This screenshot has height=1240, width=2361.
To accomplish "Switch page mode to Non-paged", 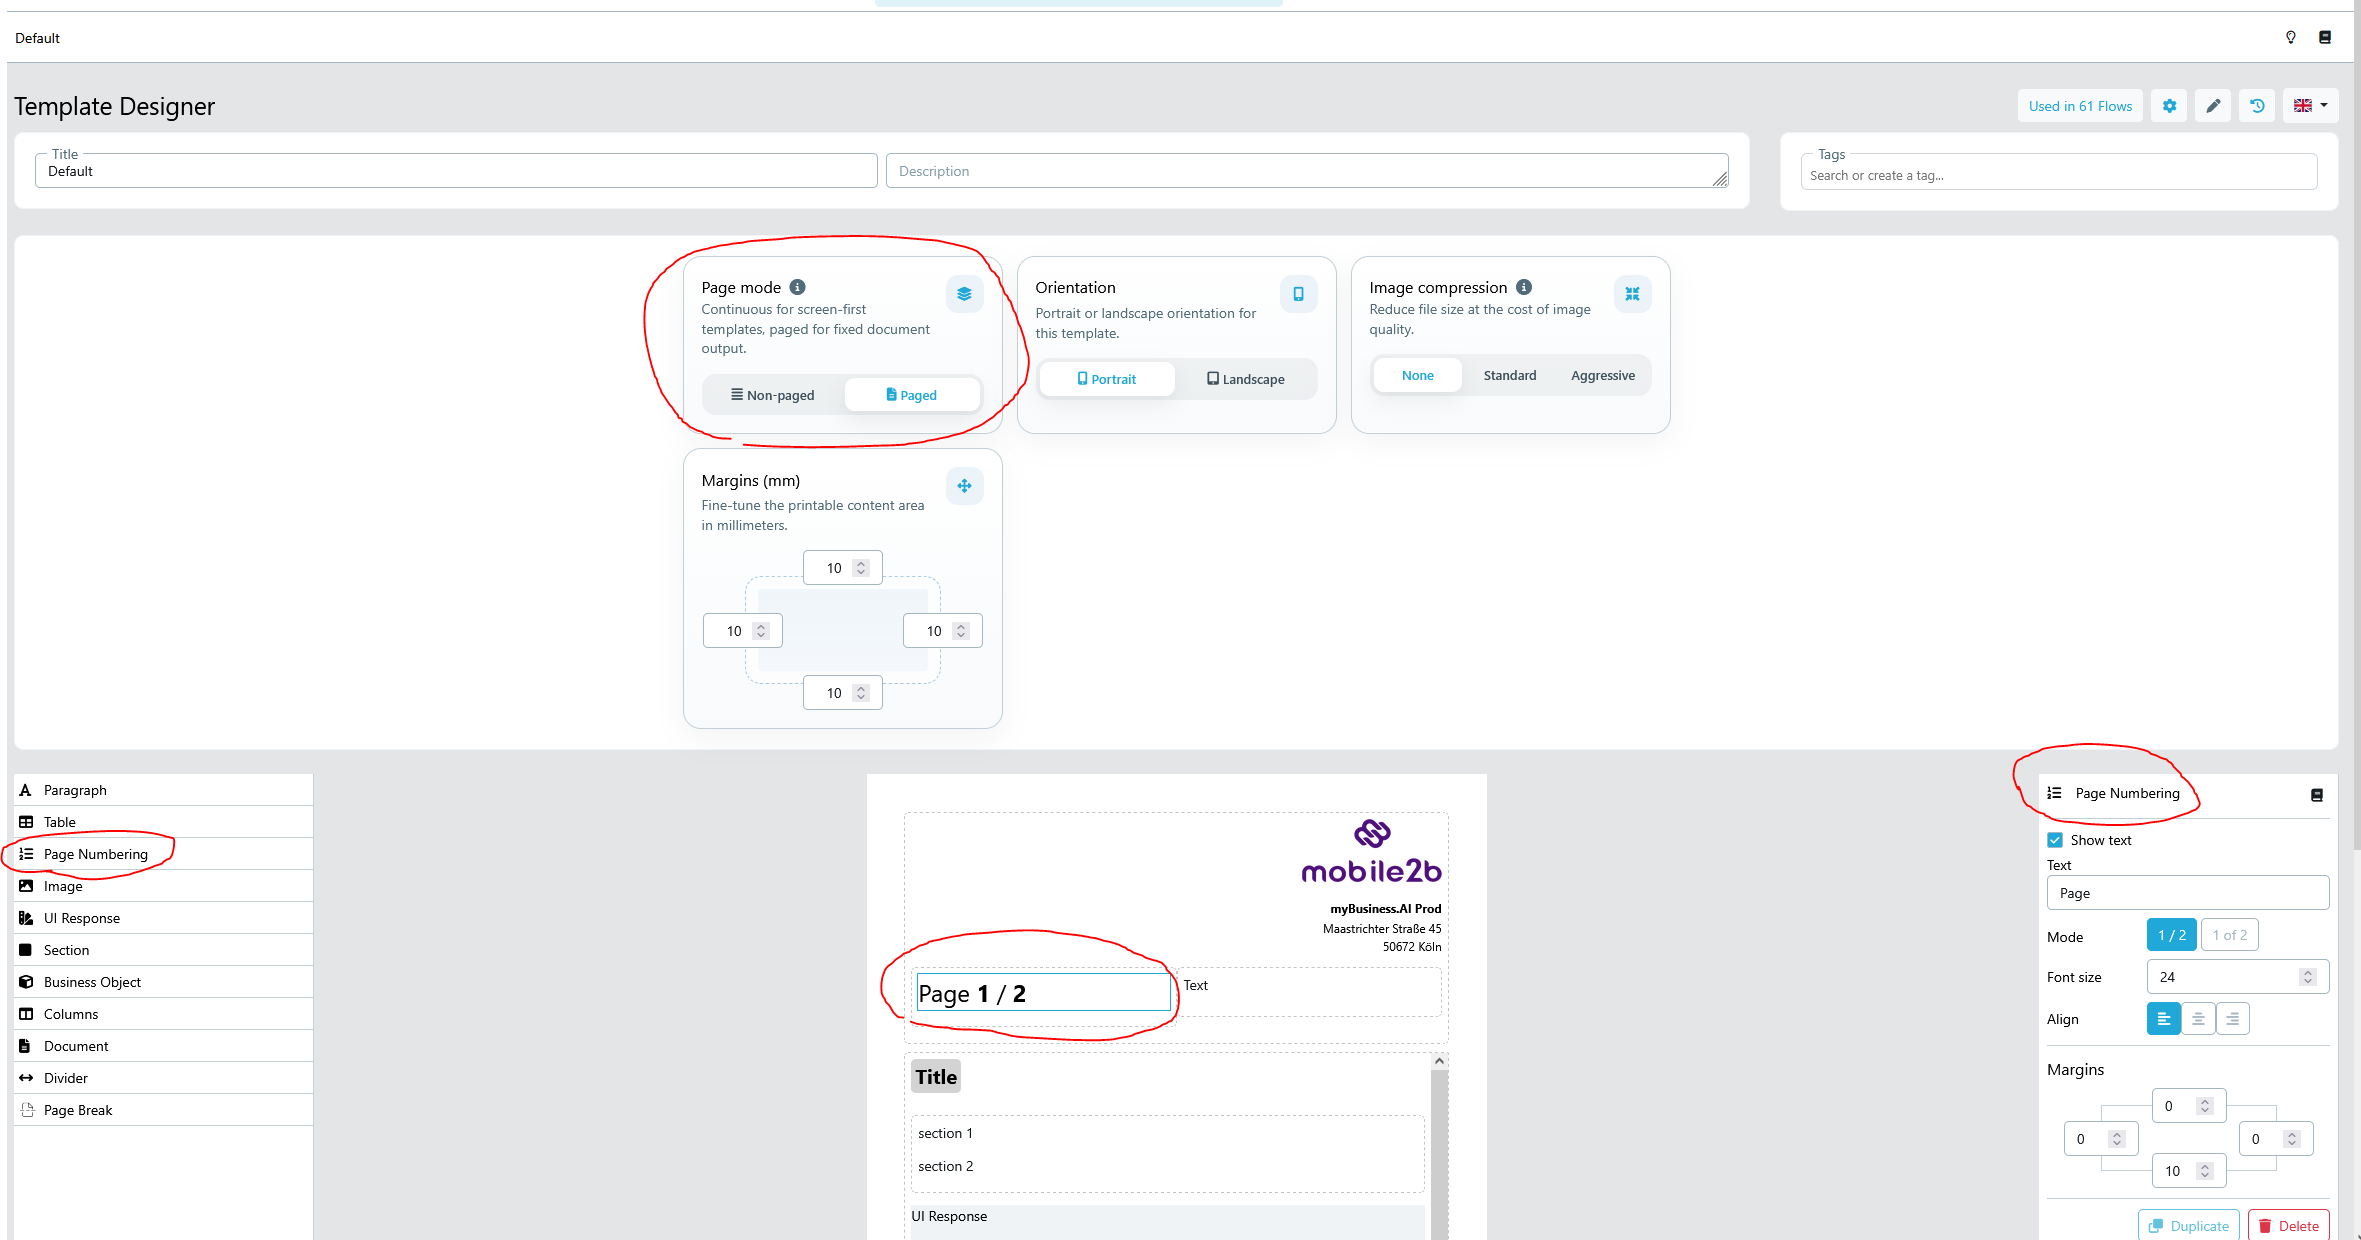I will (773, 395).
